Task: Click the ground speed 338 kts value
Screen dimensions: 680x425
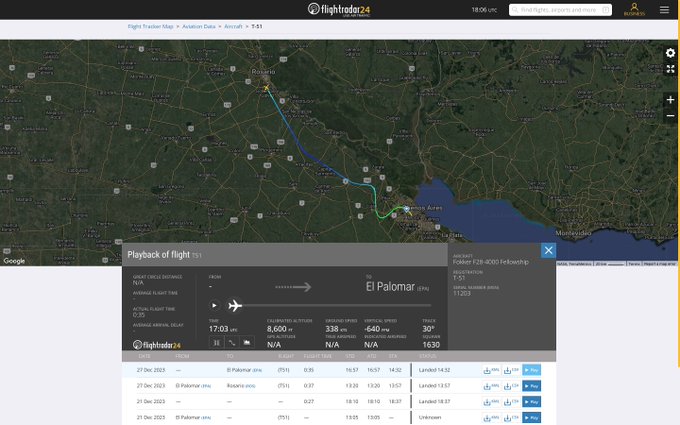Action: click(x=336, y=329)
